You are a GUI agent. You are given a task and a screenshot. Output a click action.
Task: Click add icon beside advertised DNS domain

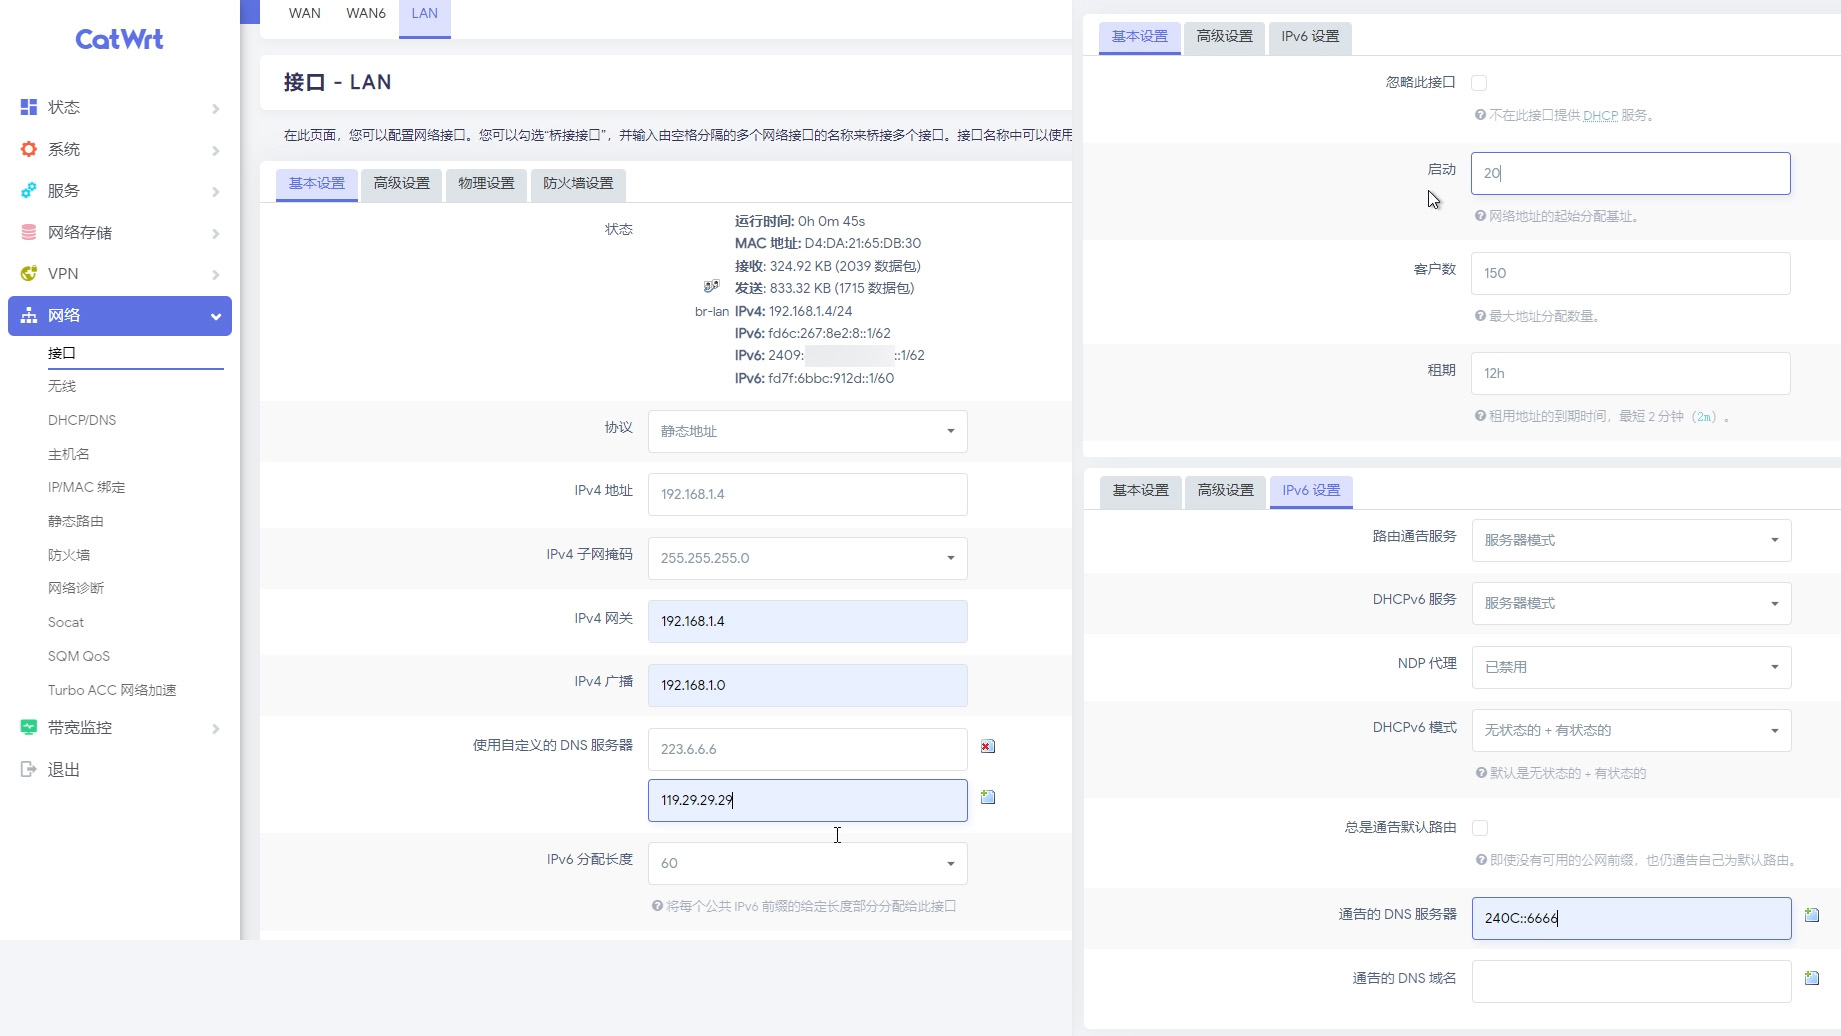1811,978
